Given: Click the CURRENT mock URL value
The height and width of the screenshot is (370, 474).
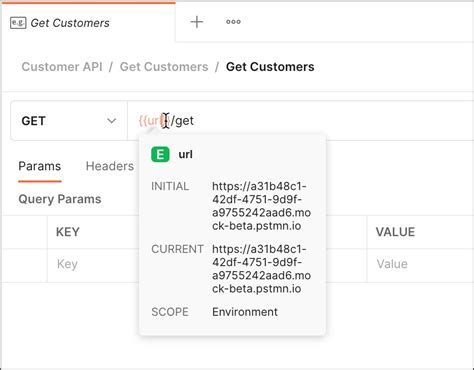Looking at the screenshot, I should [261, 269].
